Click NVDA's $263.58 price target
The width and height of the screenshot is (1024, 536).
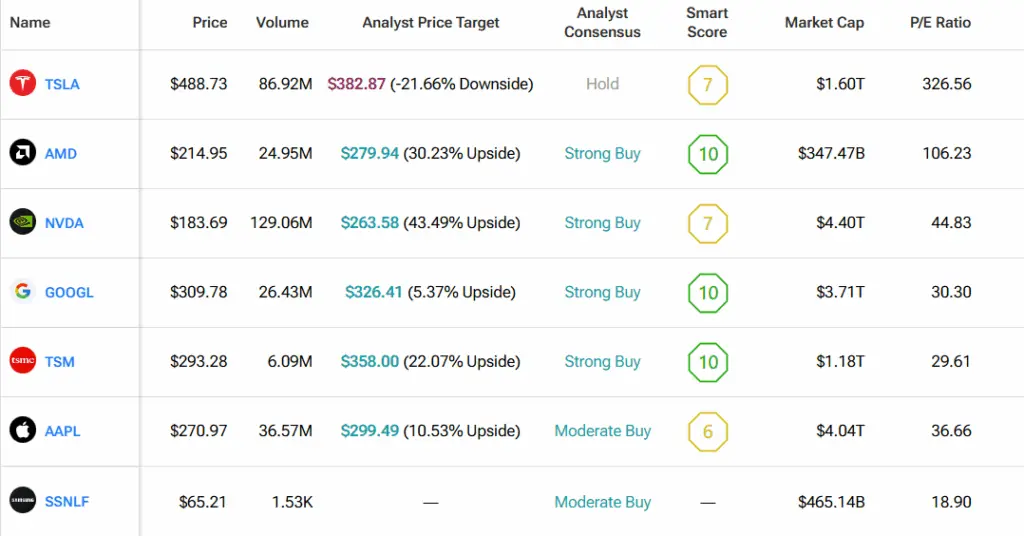370,223
